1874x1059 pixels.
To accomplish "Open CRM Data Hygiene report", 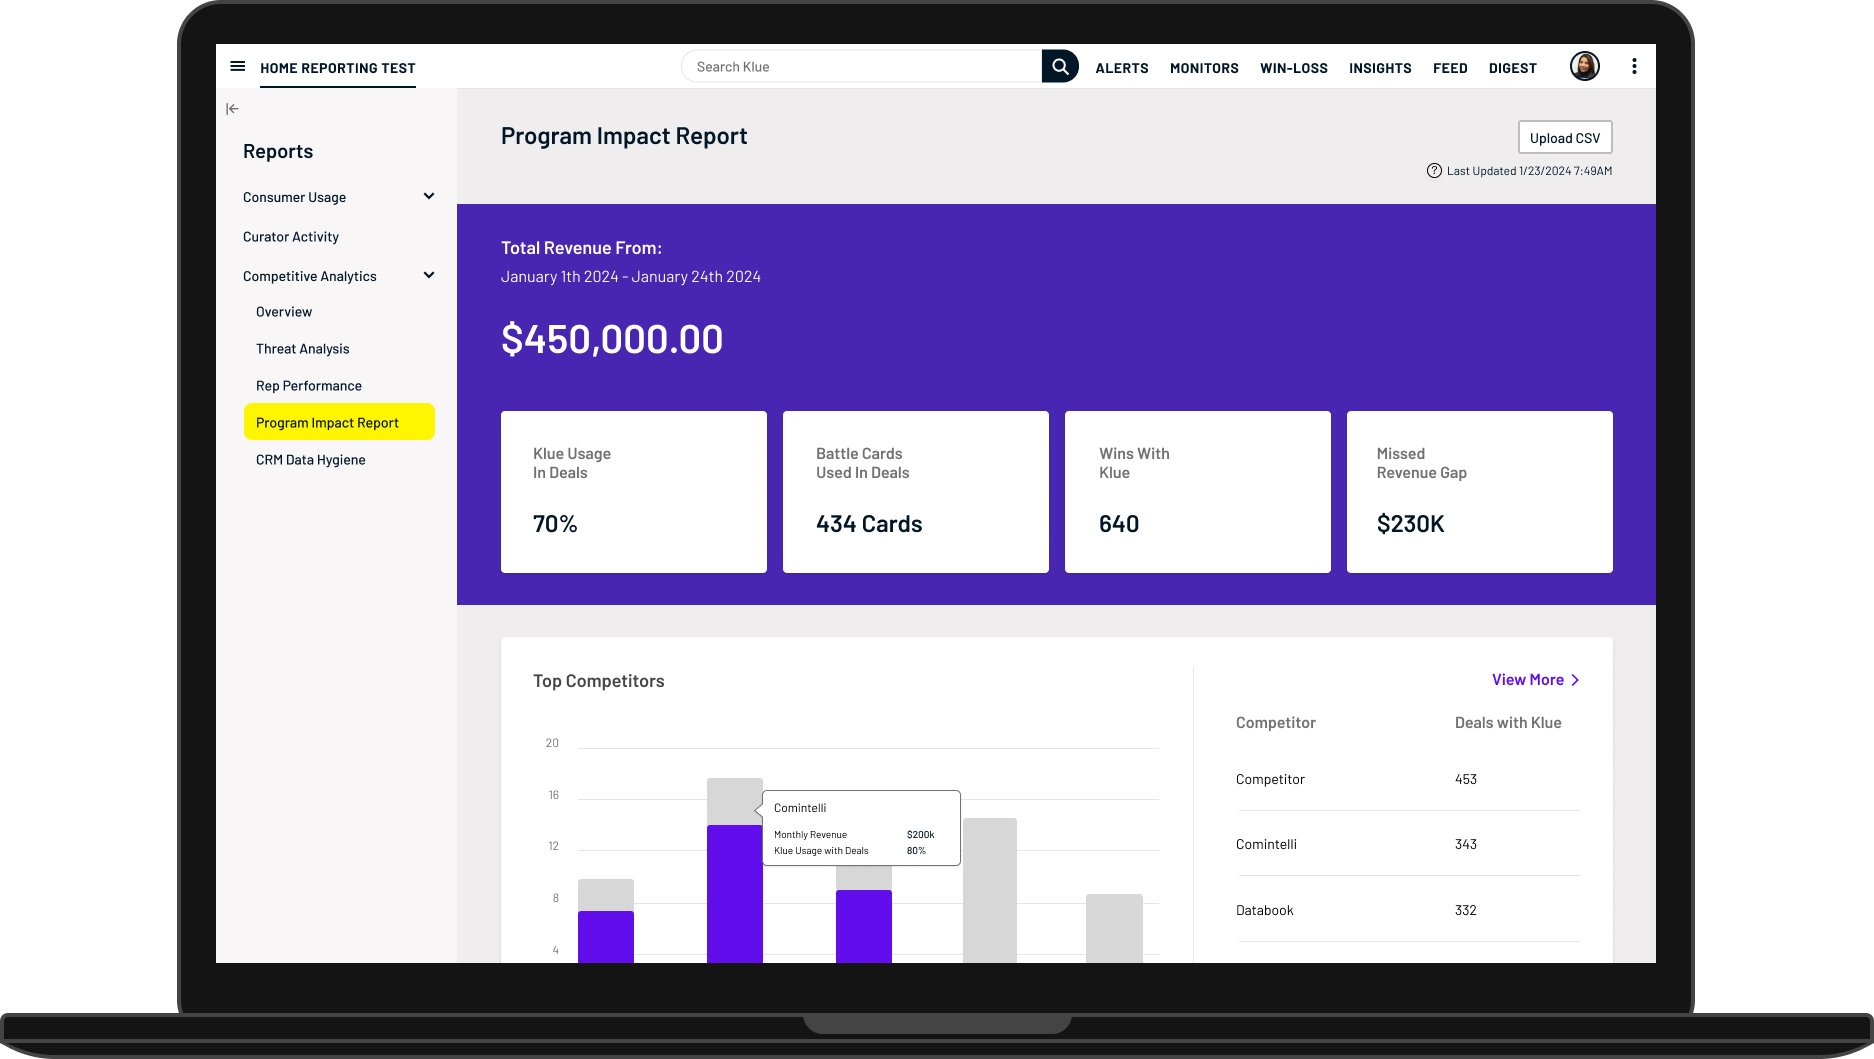I will tap(311, 460).
